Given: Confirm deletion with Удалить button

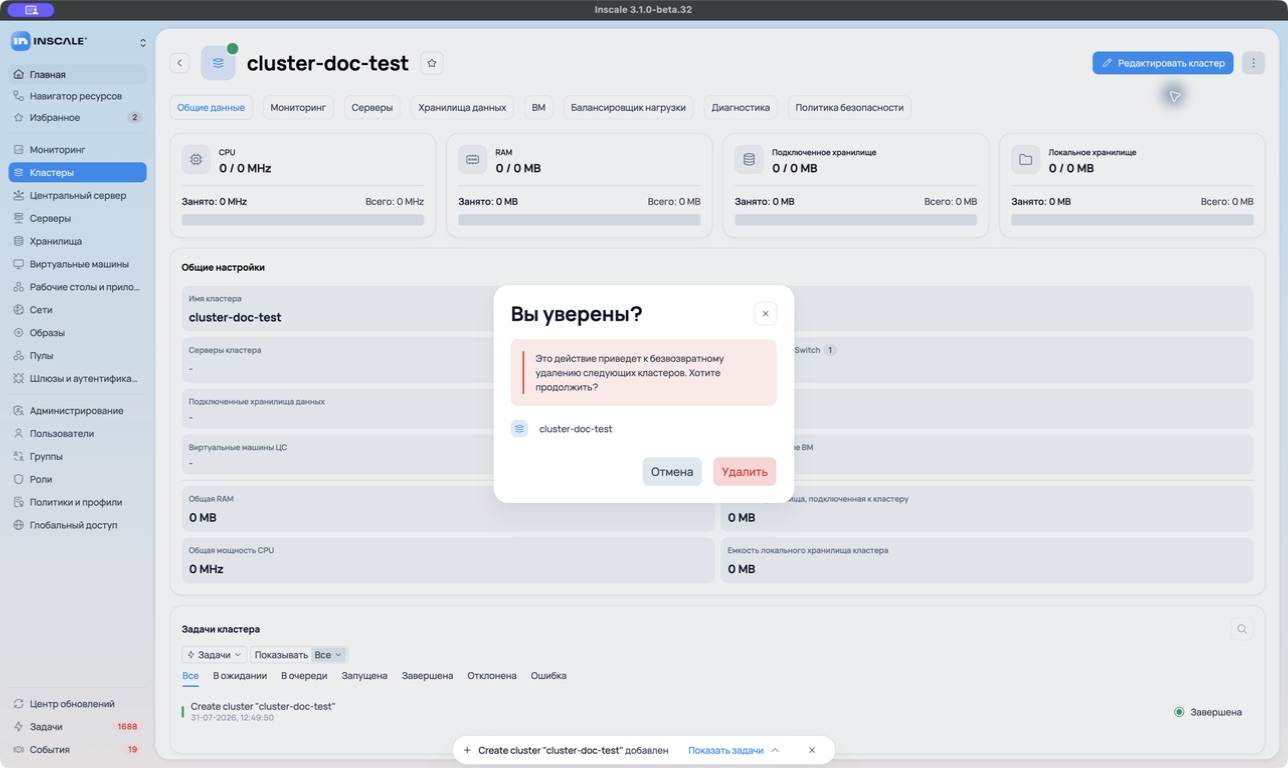Looking at the screenshot, I should tap(744, 472).
